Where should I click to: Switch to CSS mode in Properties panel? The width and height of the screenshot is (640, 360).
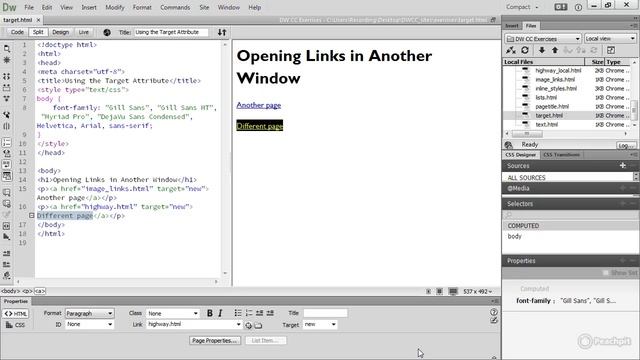(16, 325)
